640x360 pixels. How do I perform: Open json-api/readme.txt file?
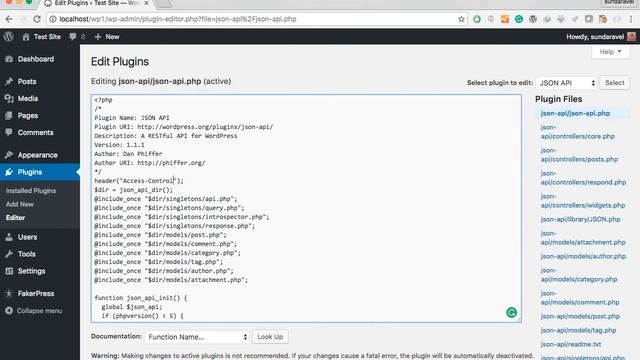coord(571,344)
